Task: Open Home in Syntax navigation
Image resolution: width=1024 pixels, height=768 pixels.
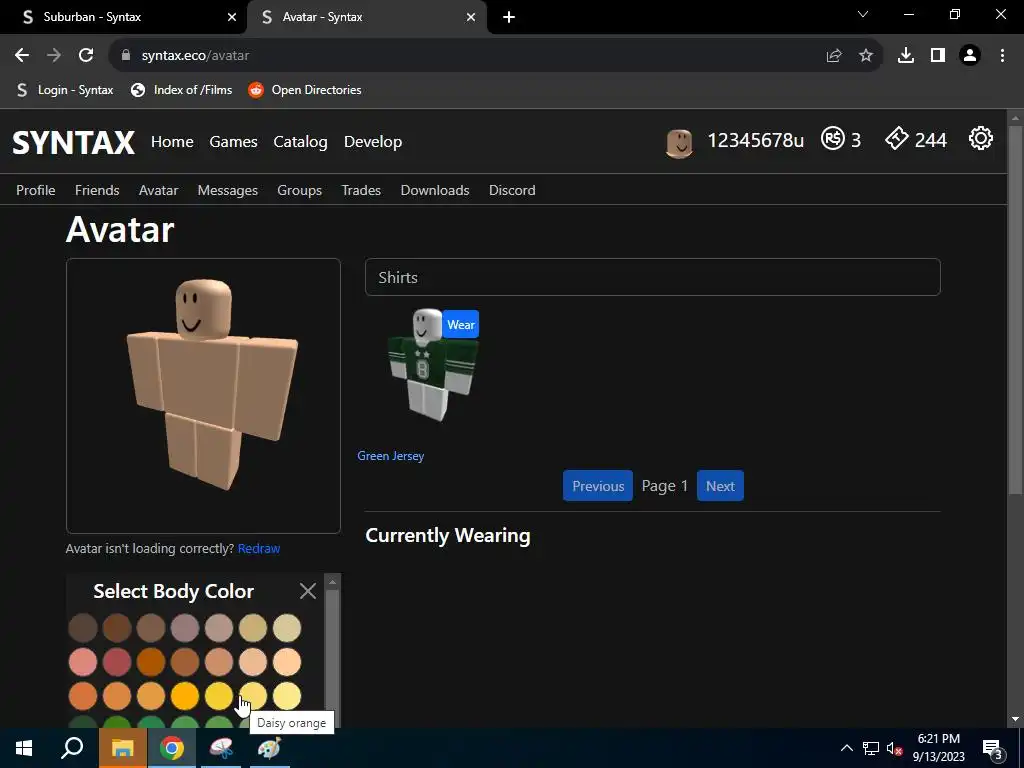Action: point(172,142)
